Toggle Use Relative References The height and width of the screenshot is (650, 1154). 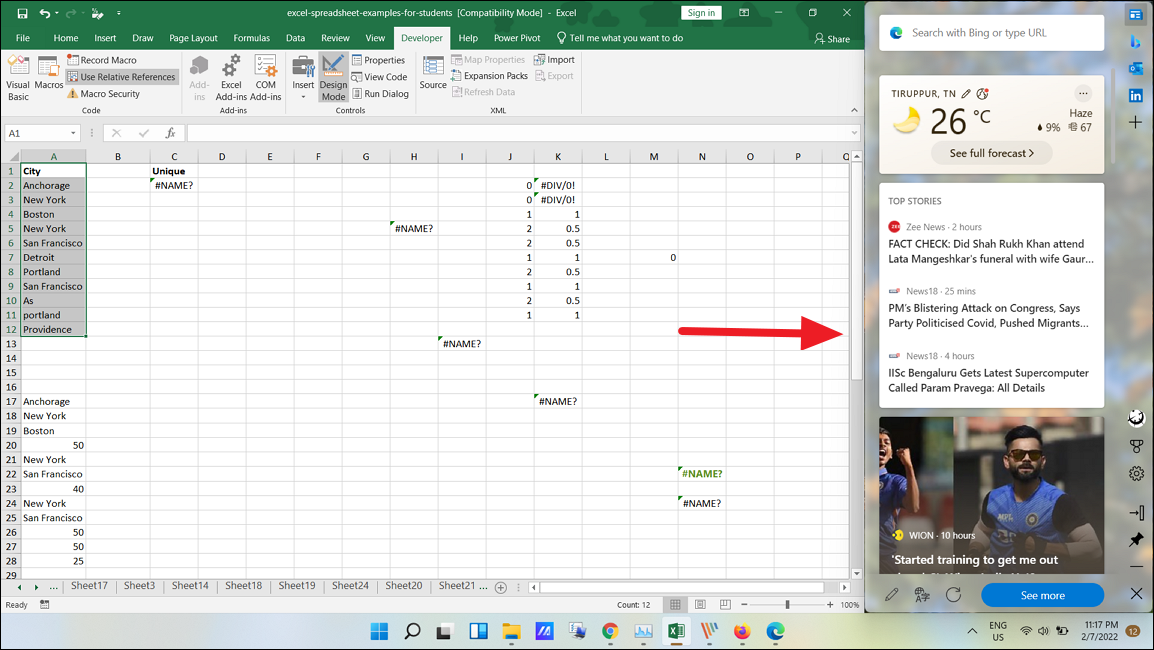121,77
